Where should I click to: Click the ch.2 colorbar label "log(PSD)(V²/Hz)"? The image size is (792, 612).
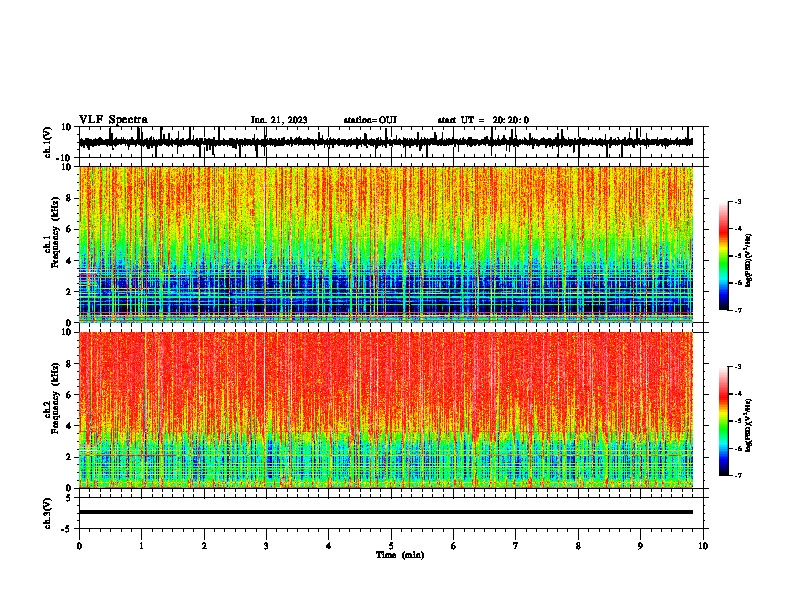tap(748, 425)
